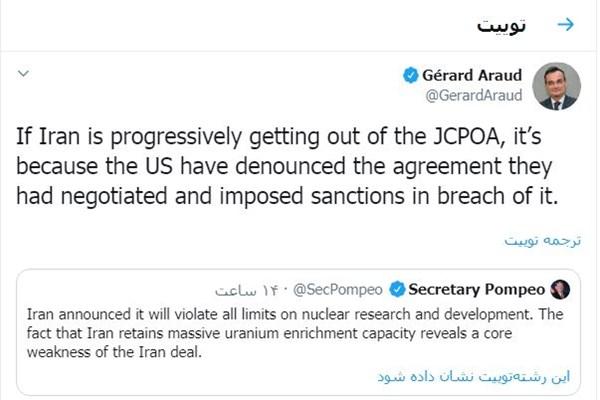Click the back arrow in the header

click(x=566, y=24)
